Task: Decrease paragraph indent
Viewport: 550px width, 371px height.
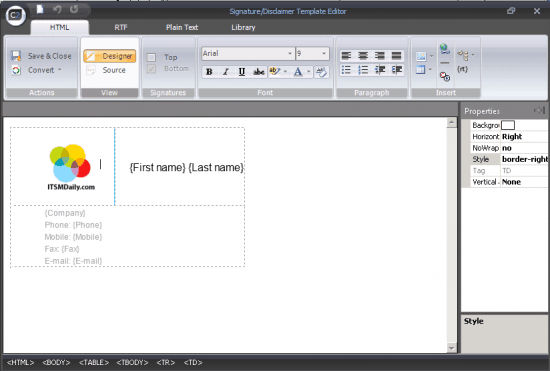Action: coord(380,70)
